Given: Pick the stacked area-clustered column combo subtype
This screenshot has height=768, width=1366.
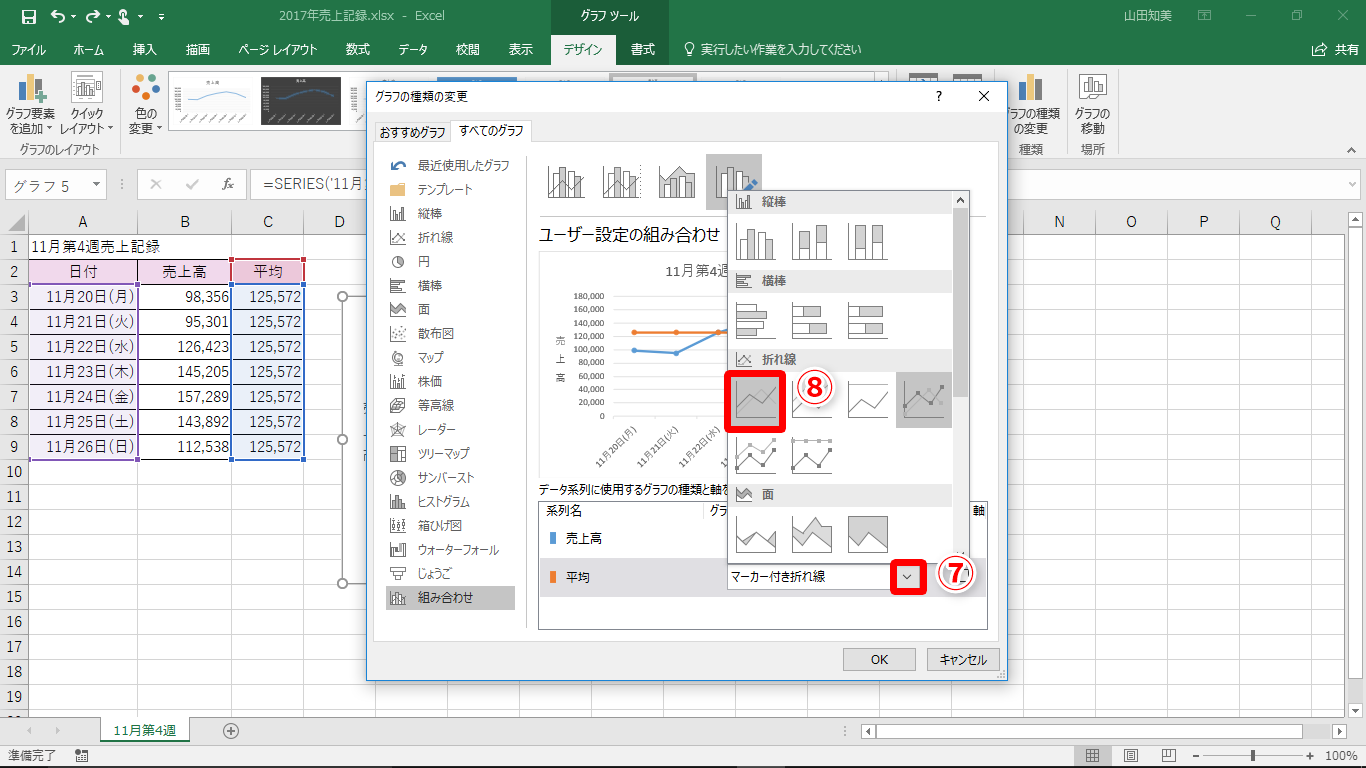Looking at the screenshot, I should pos(678,181).
